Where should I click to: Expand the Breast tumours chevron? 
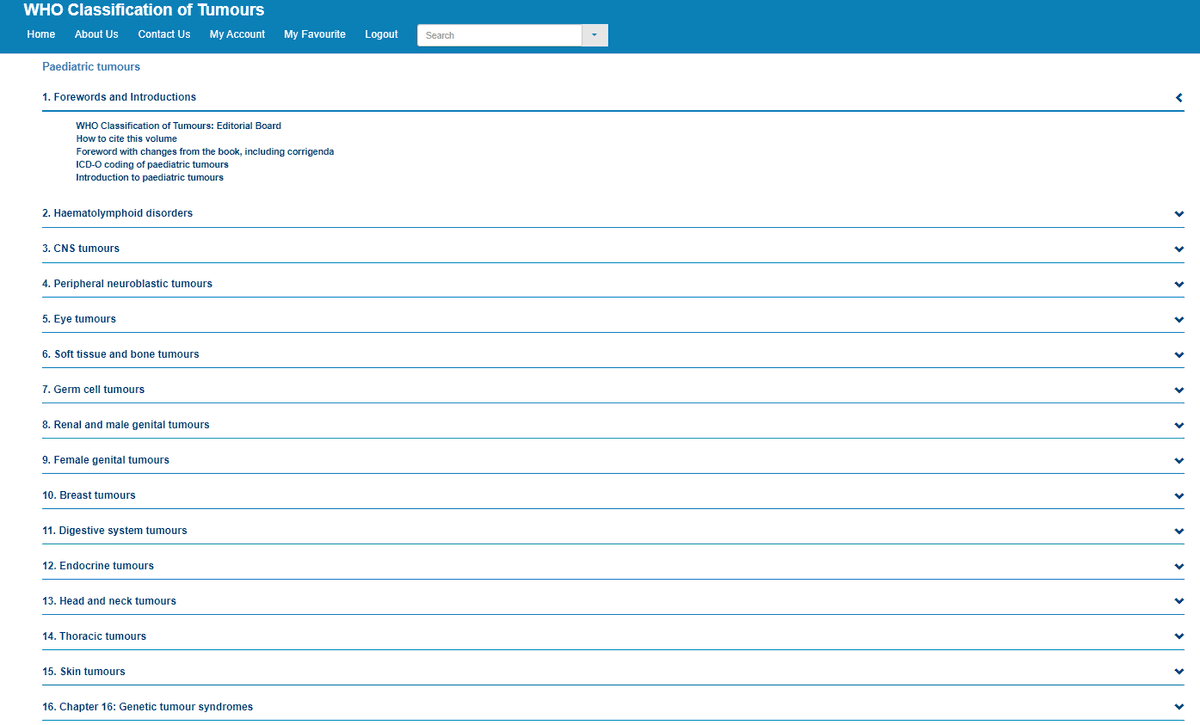[x=1179, y=496]
